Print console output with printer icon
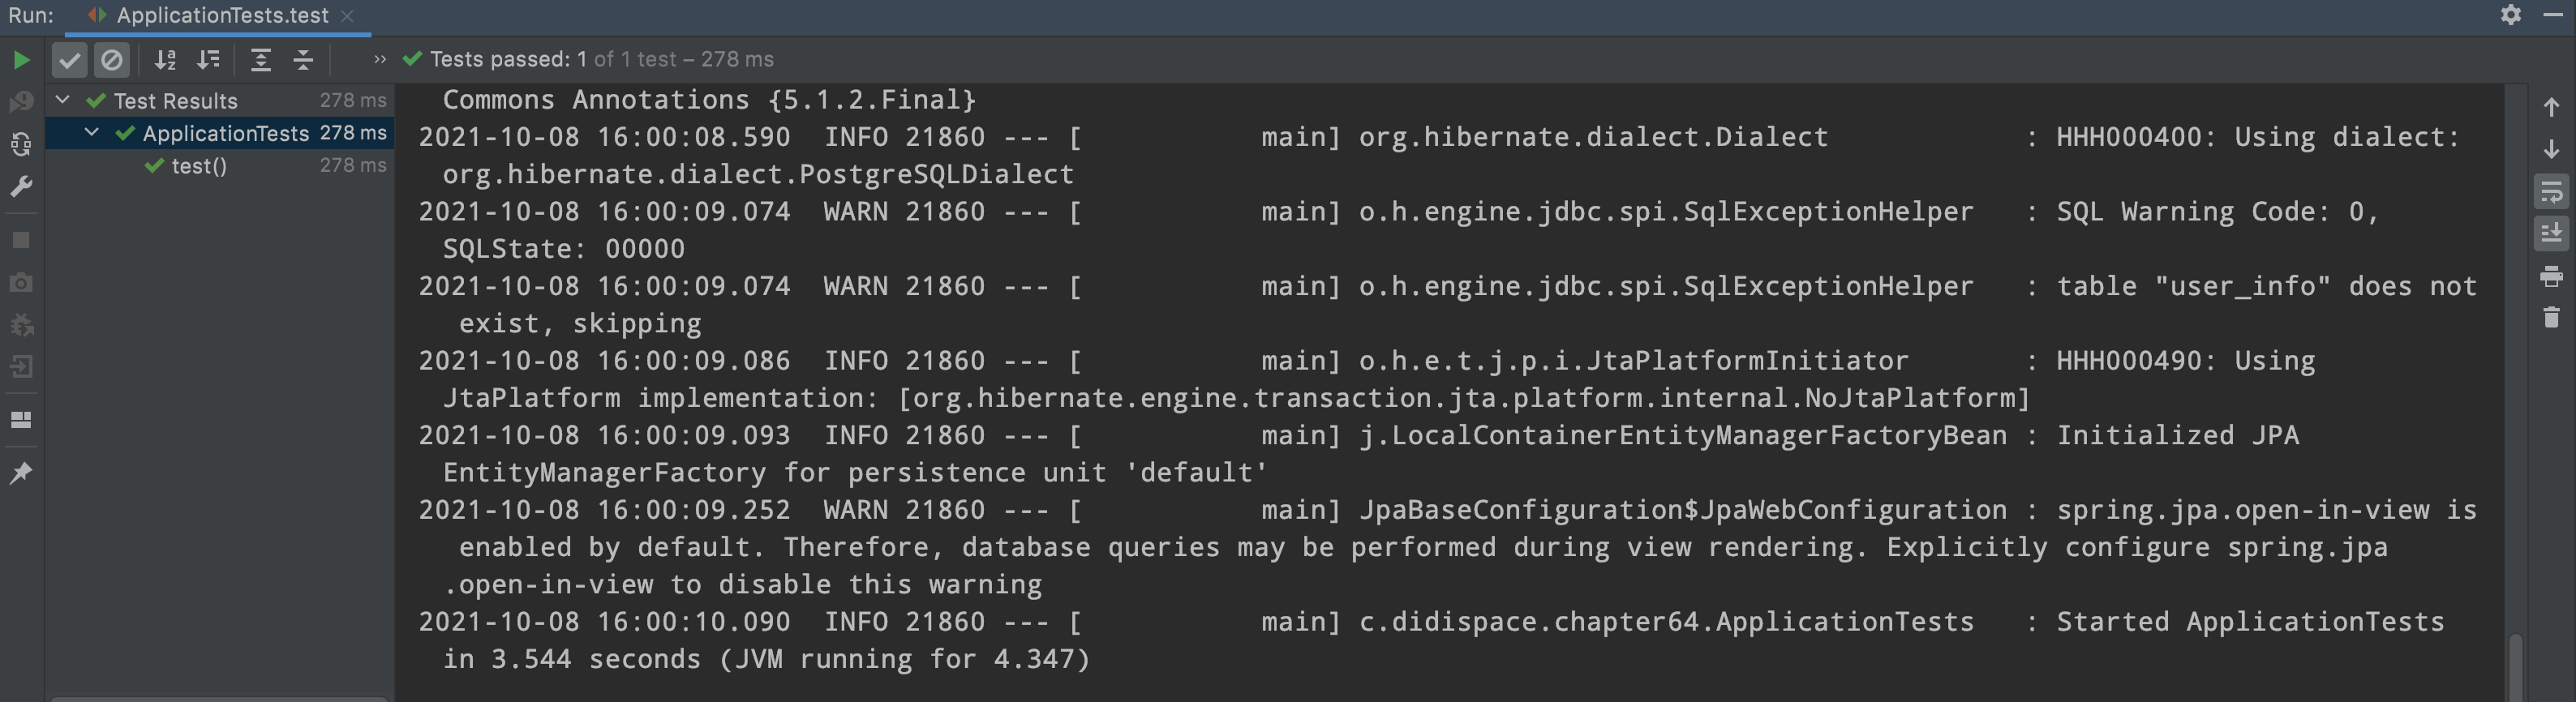Image resolution: width=2576 pixels, height=702 pixels. (2551, 276)
